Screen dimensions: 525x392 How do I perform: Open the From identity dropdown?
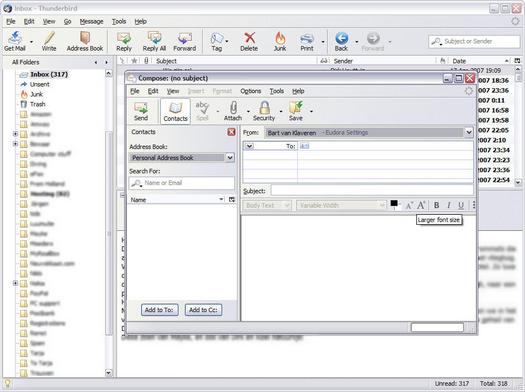tap(369, 133)
